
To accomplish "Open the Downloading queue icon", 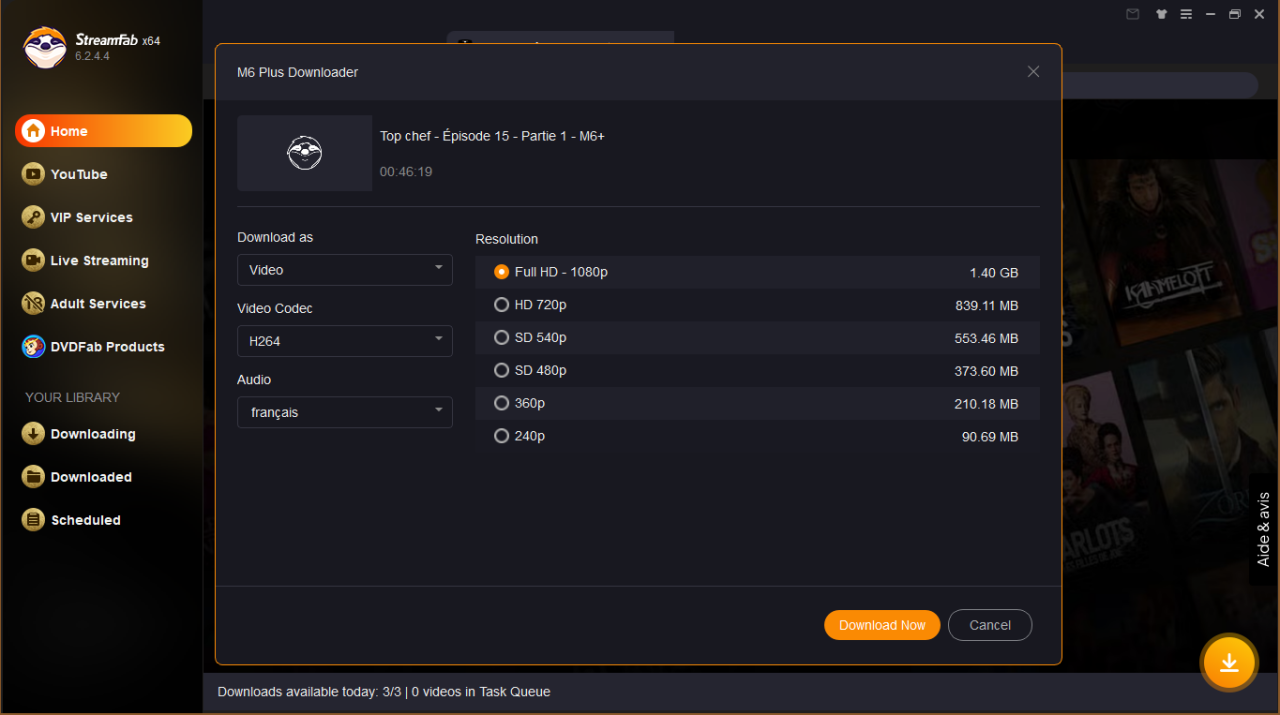I will [34, 434].
